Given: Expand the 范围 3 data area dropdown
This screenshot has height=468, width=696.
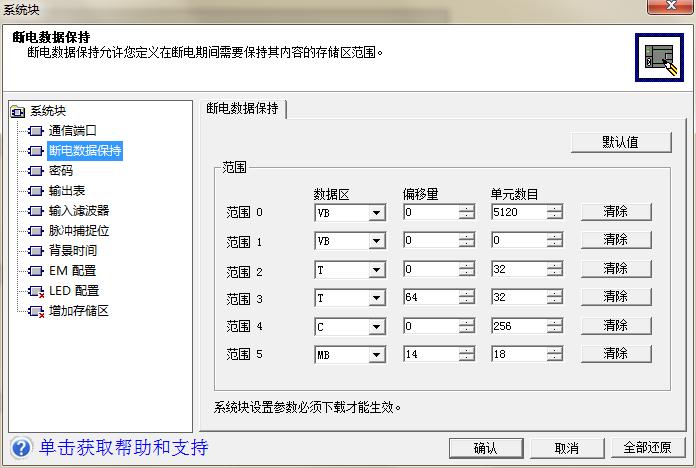Looking at the screenshot, I should pos(376,298).
